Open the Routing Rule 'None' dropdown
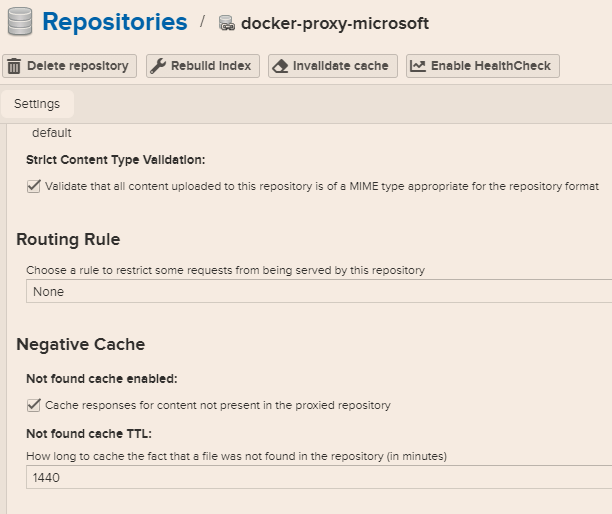The width and height of the screenshot is (612, 514). (318, 292)
